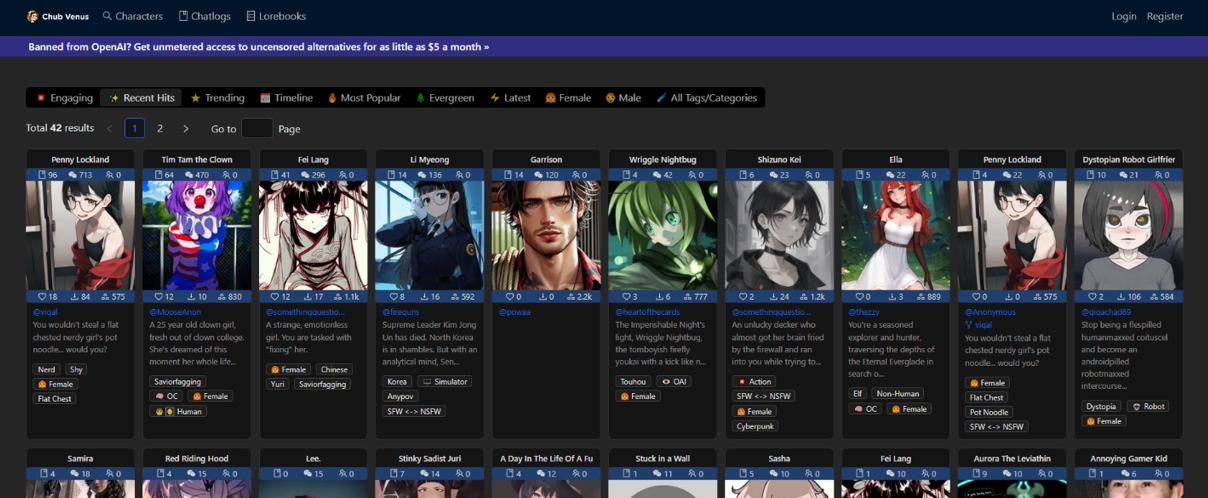Open the uncensored alternatives banner link
The height and width of the screenshot is (498, 1208).
point(259,47)
